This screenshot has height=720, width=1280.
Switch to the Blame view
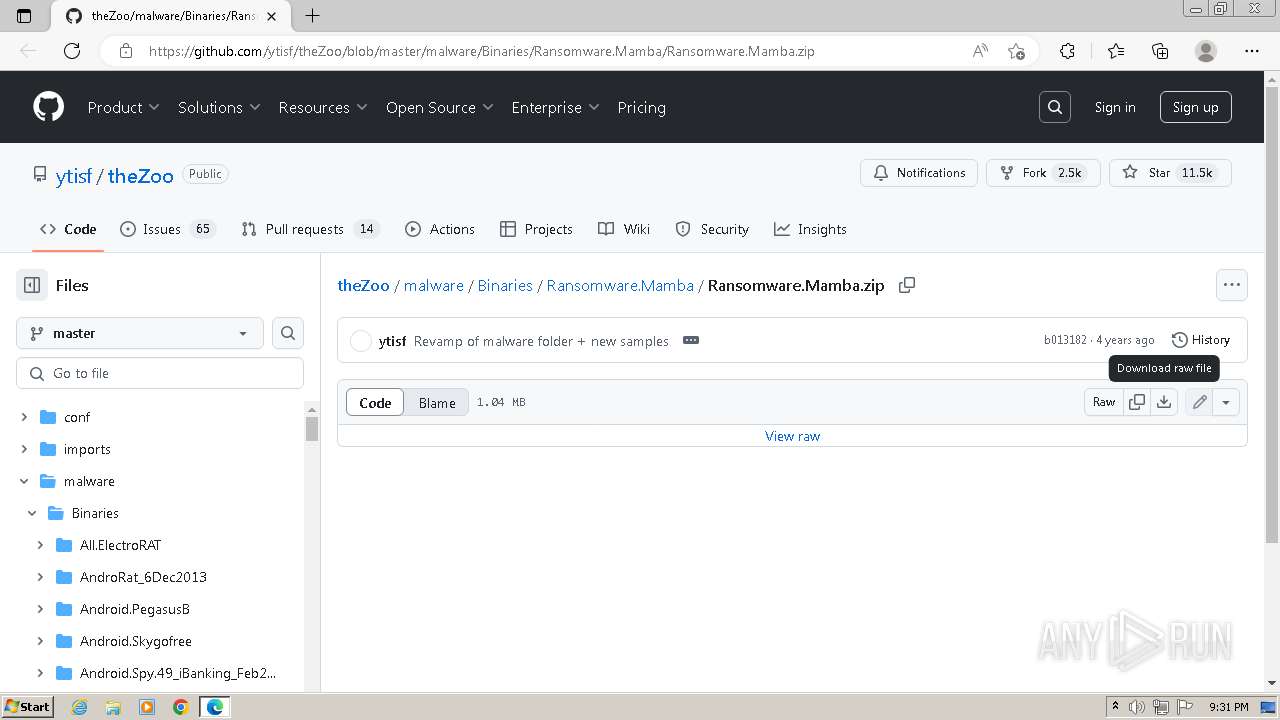(437, 402)
